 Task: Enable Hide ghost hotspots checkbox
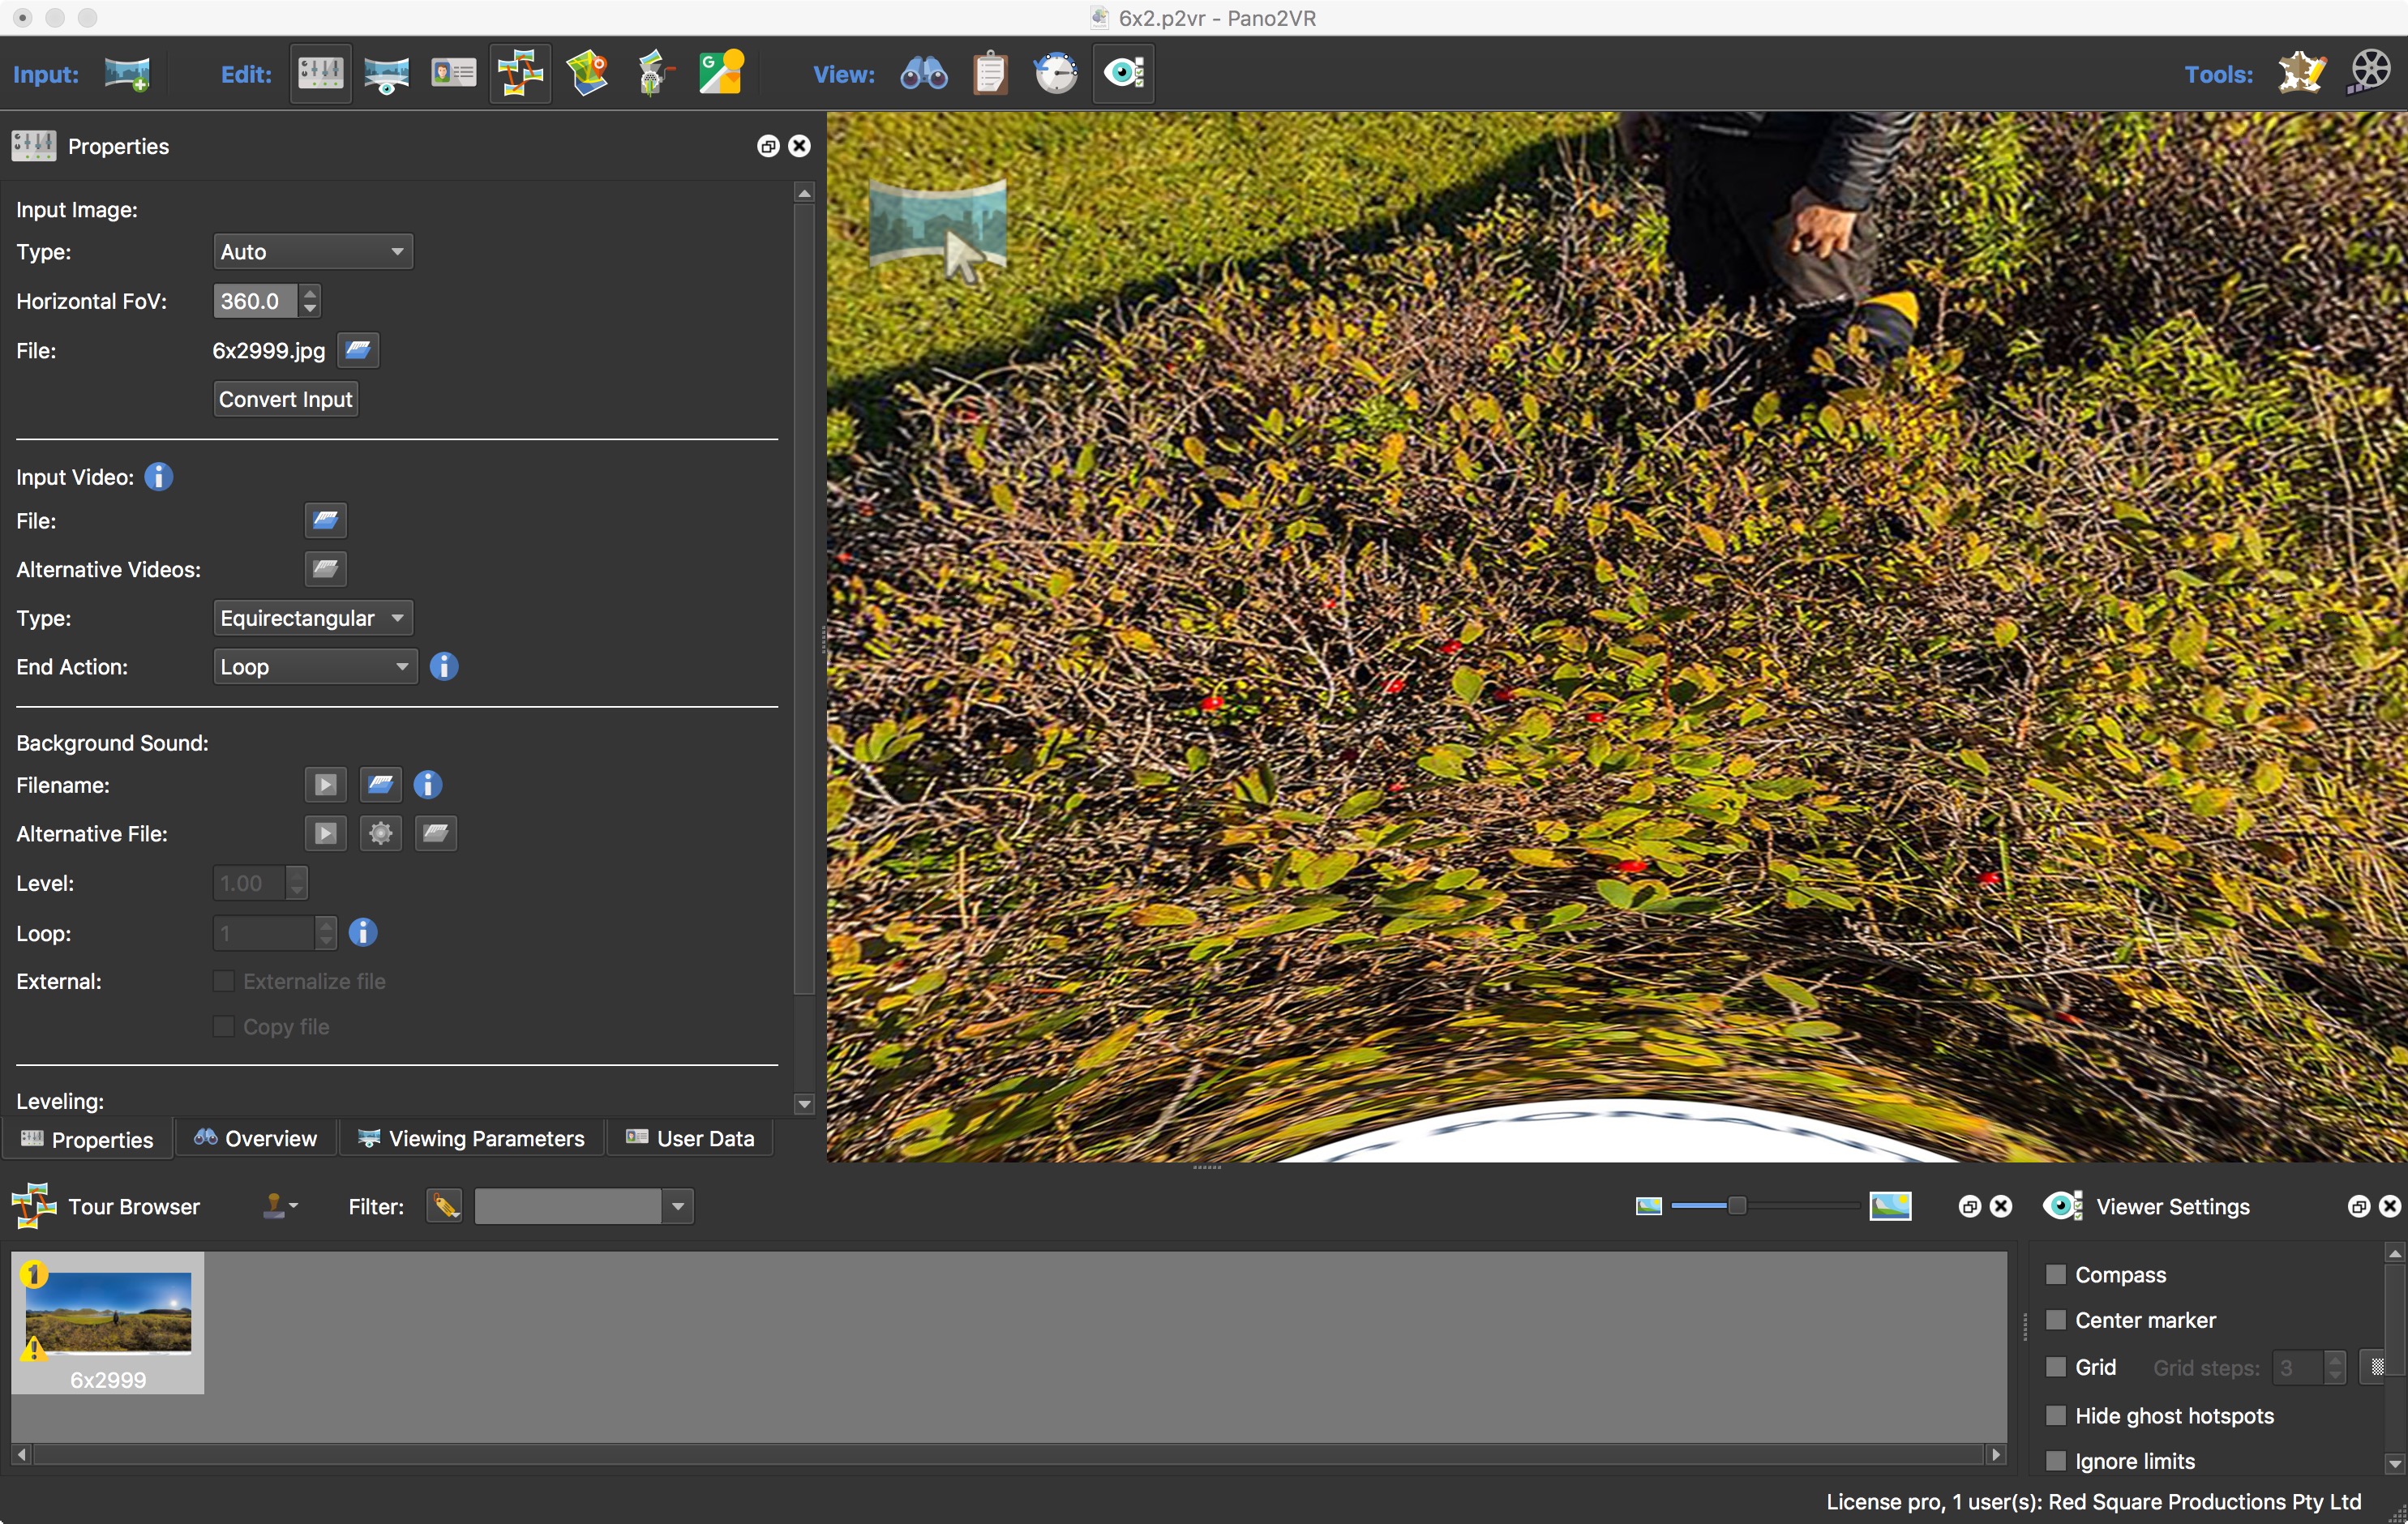[x=2055, y=1415]
